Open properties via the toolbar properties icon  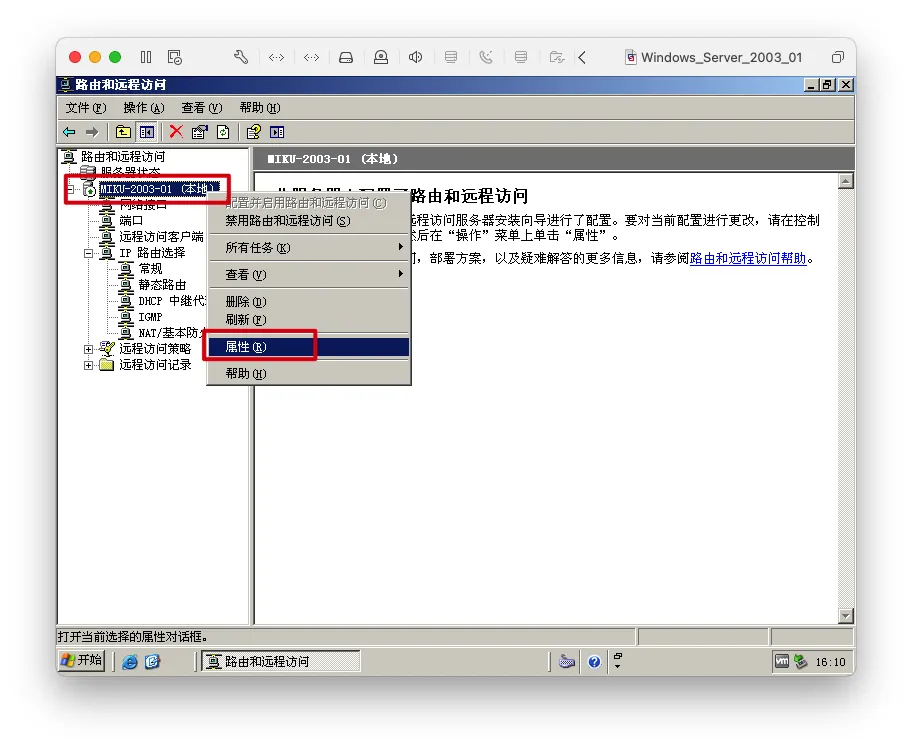point(200,132)
